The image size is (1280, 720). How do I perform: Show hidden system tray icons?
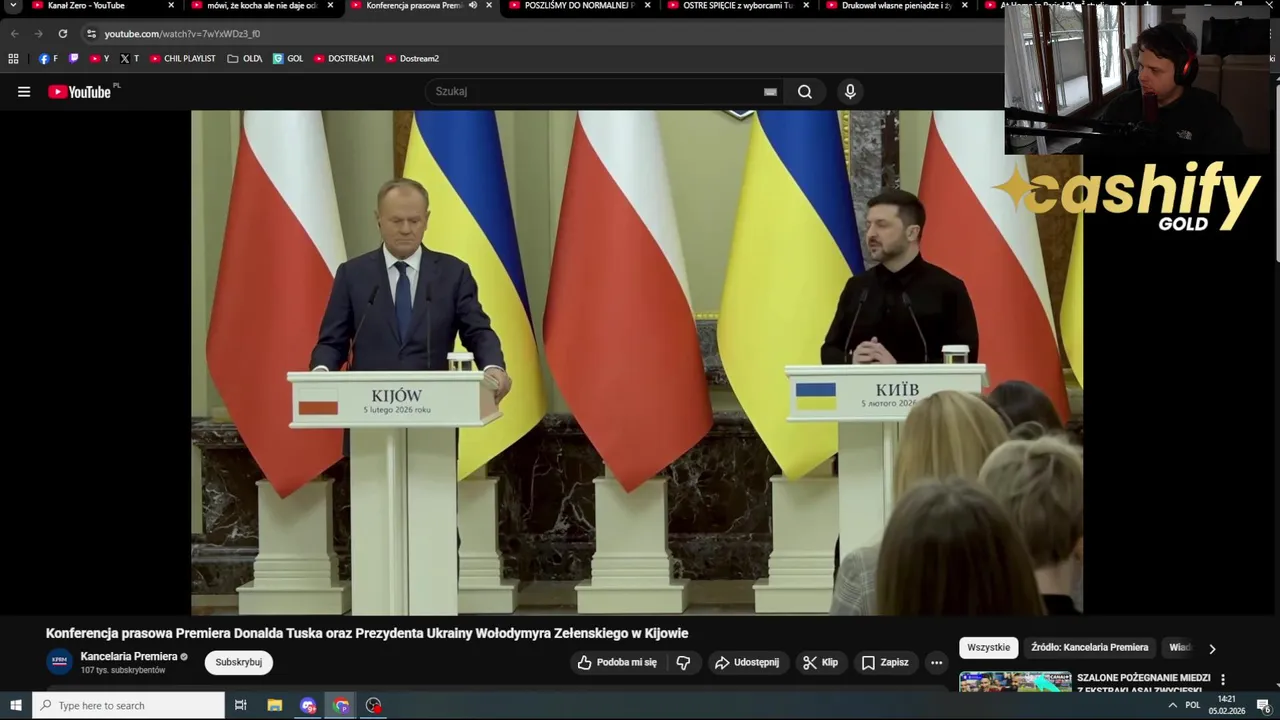[1172, 705]
